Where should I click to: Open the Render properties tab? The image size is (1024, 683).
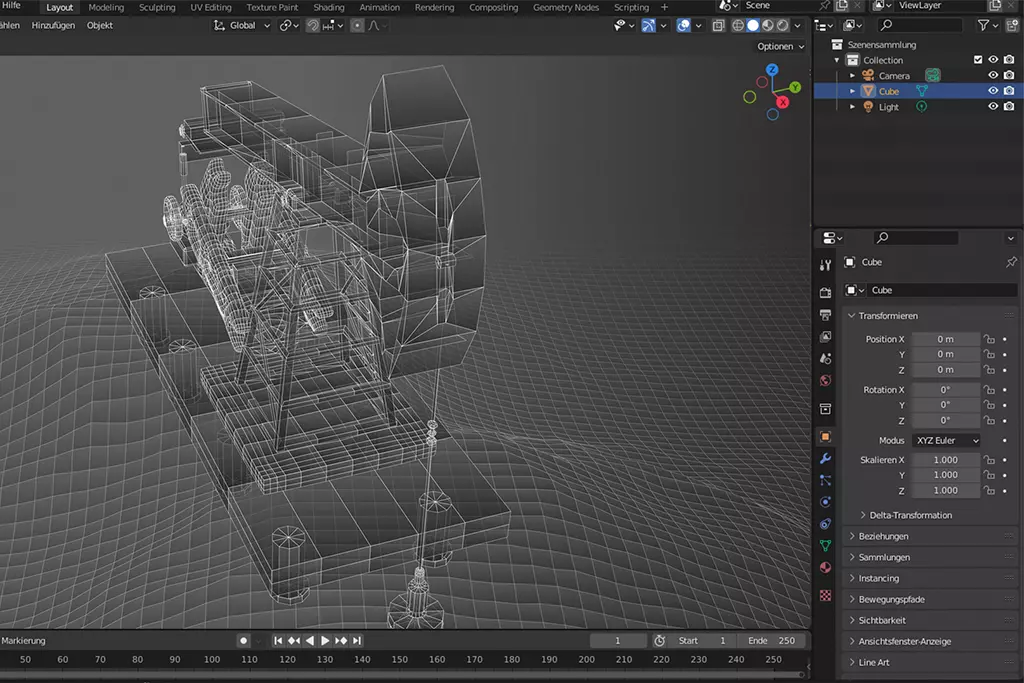point(825,293)
